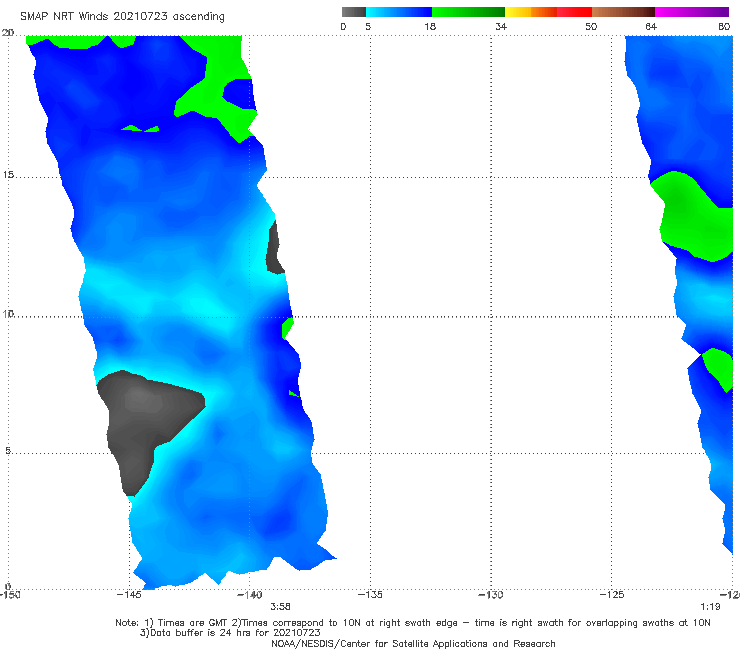This screenshot has height=650, width=740.
Task: Click the latitude axis label 15
Action: coord(8,175)
